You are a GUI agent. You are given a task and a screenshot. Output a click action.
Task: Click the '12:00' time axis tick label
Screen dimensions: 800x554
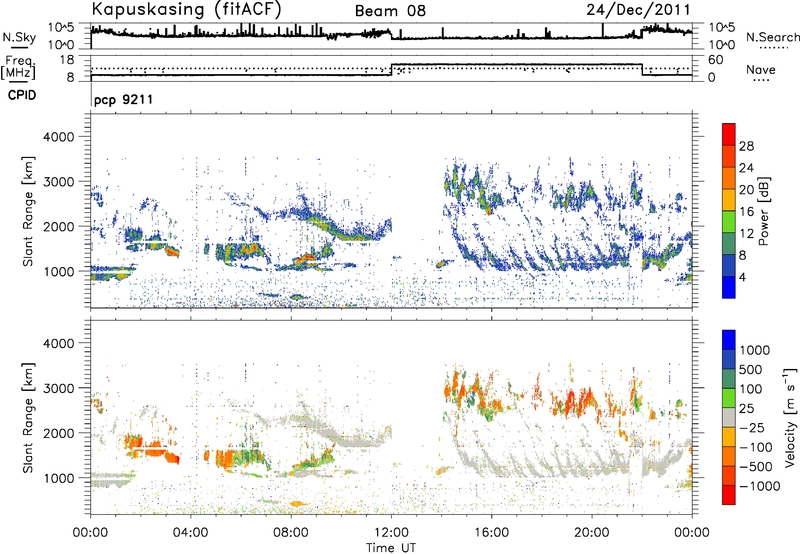click(x=391, y=533)
